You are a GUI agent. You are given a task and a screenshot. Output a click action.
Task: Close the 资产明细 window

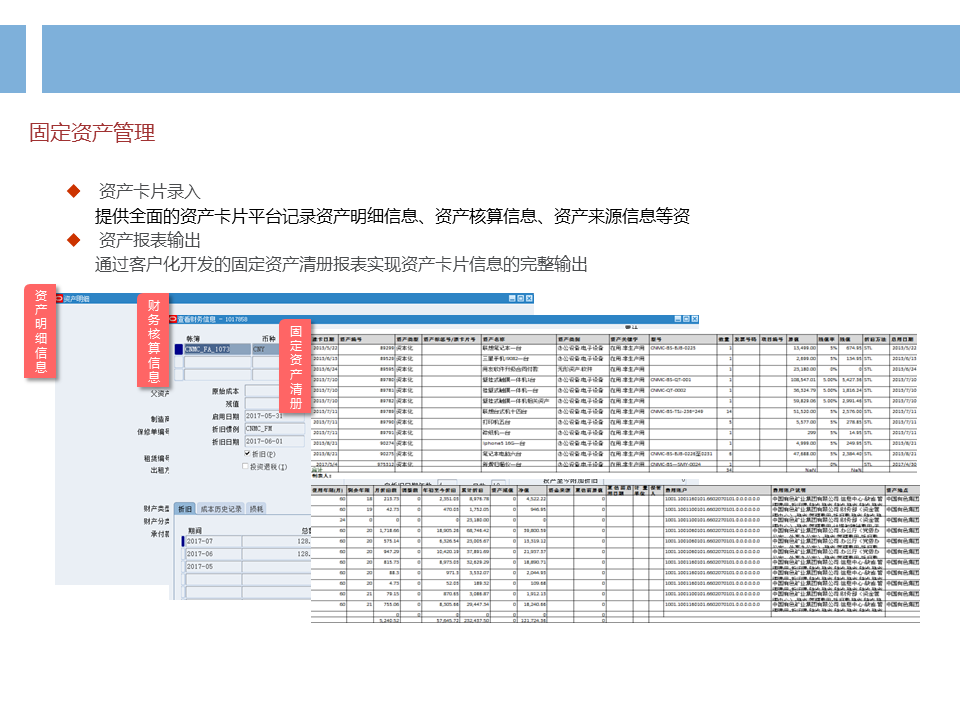click(x=530, y=298)
